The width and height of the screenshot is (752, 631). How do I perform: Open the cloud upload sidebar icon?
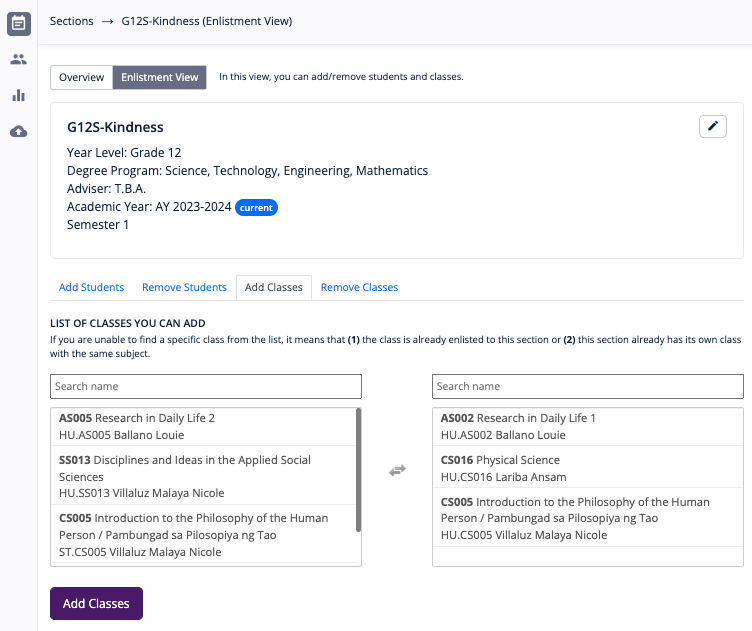(x=18, y=132)
